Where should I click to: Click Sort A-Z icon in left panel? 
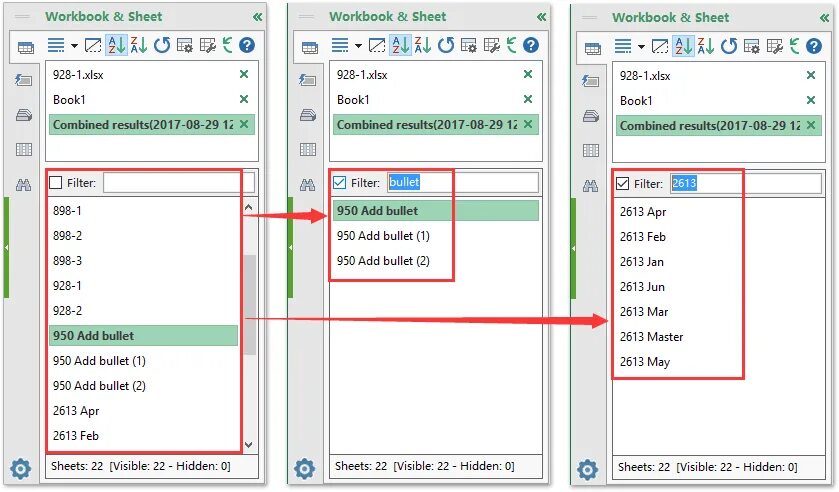click(116, 45)
